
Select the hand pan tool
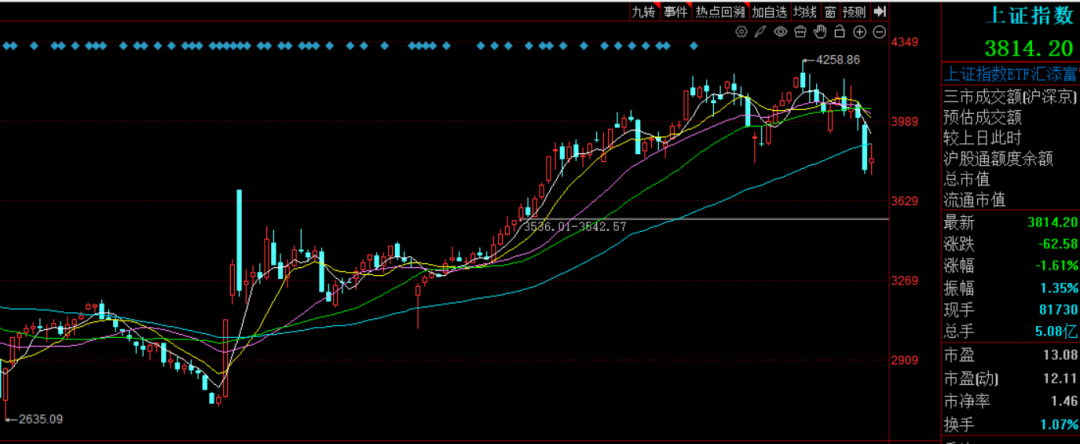pos(820,32)
